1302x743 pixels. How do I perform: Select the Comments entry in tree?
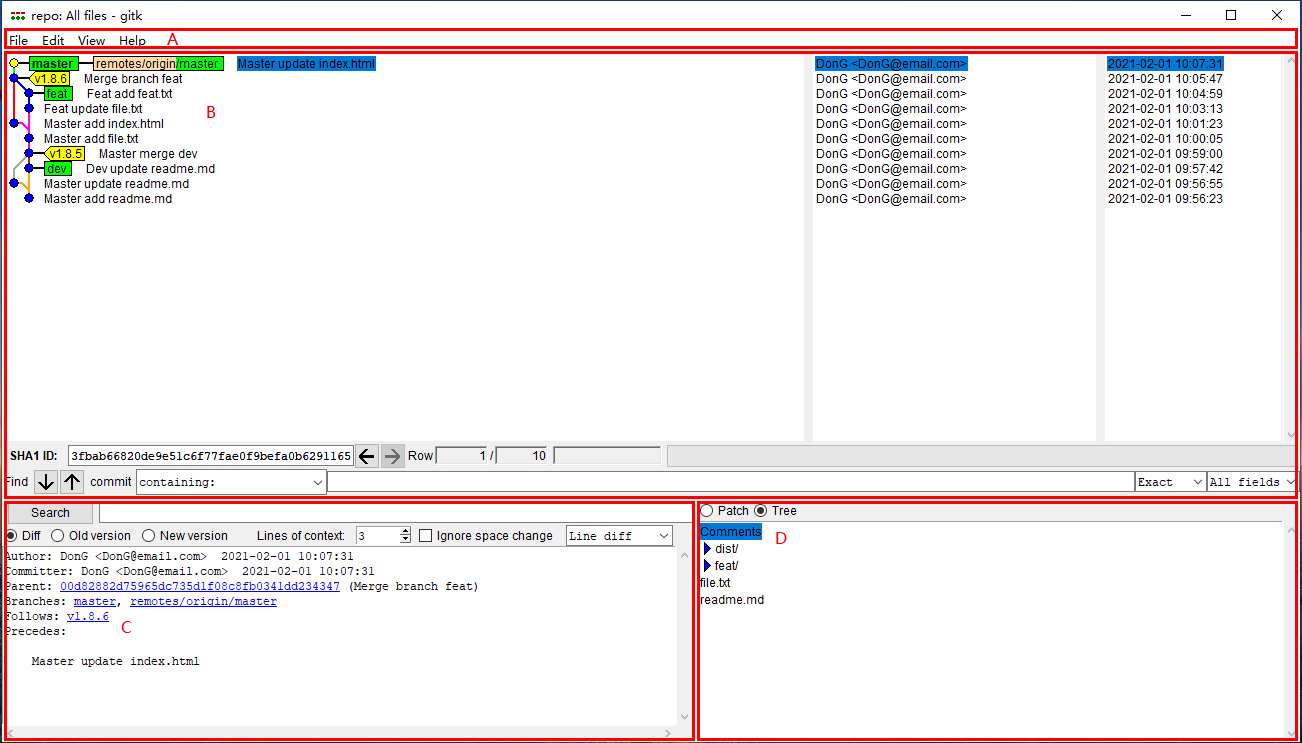pos(730,532)
